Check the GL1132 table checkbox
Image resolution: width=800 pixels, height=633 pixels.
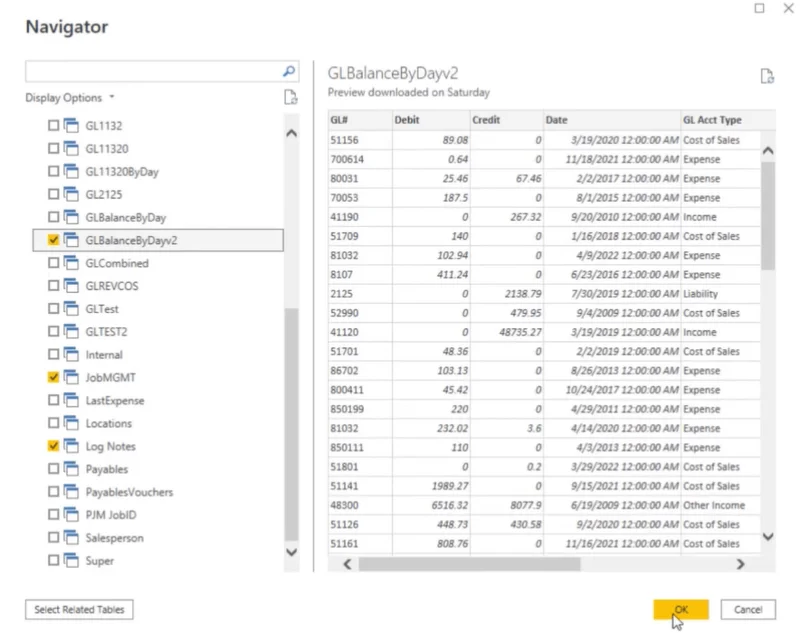(x=53, y=125)
